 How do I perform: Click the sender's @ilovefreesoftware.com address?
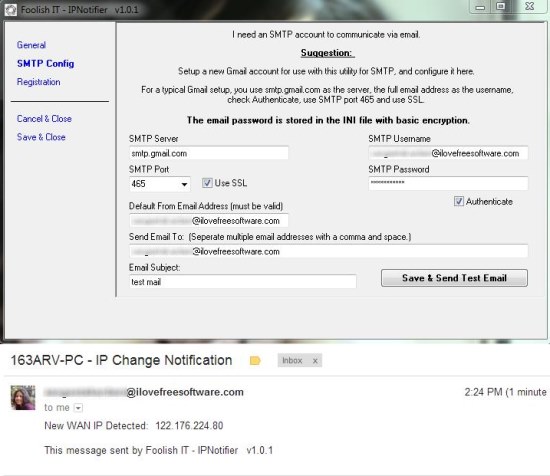point(144,392)
